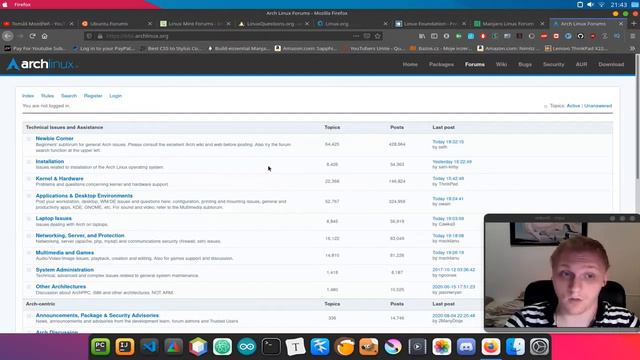
Task: Open the System Administration forum
Action: [x=64, y=270]
